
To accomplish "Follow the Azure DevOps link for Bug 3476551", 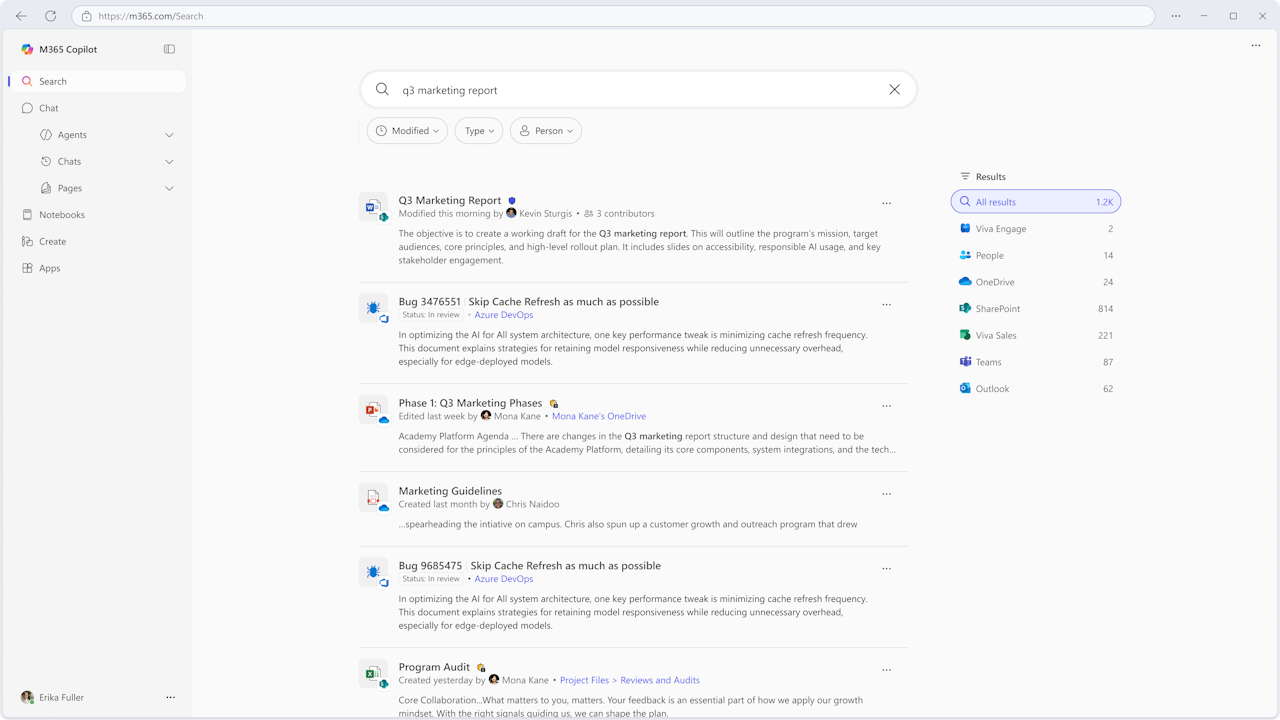I will coord(503,314).
